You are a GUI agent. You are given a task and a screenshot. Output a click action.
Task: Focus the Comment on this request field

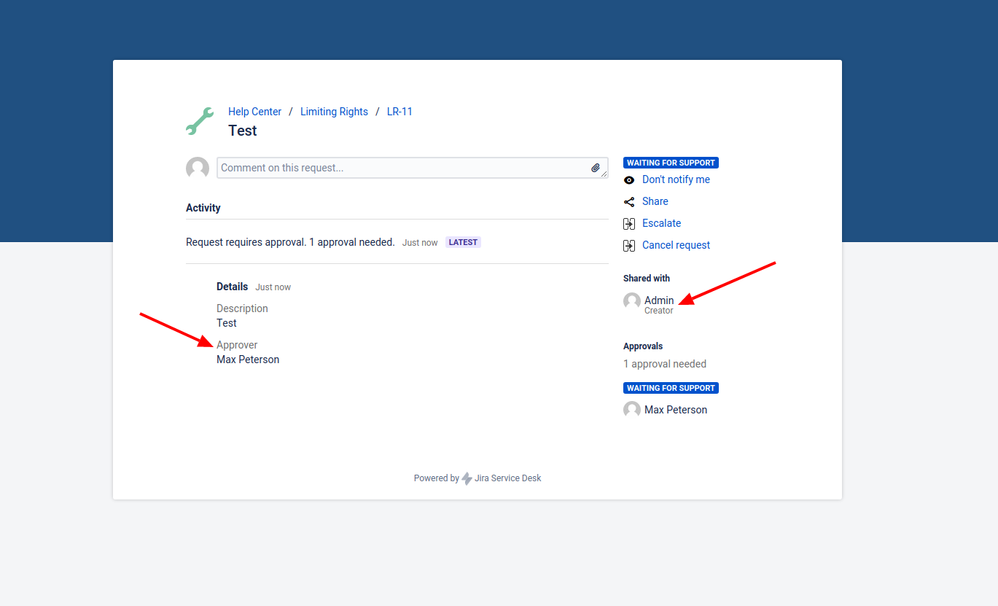coord(412,168)
